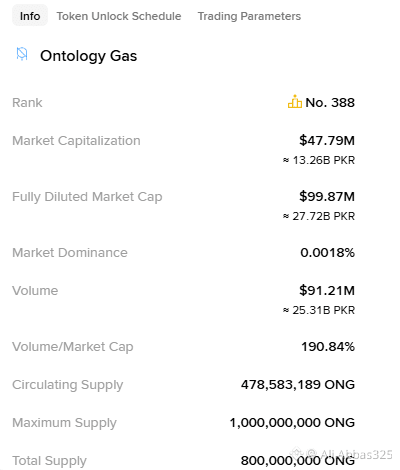
Task: Select the No. 388 rank value
Action: (x=330, y=102)
